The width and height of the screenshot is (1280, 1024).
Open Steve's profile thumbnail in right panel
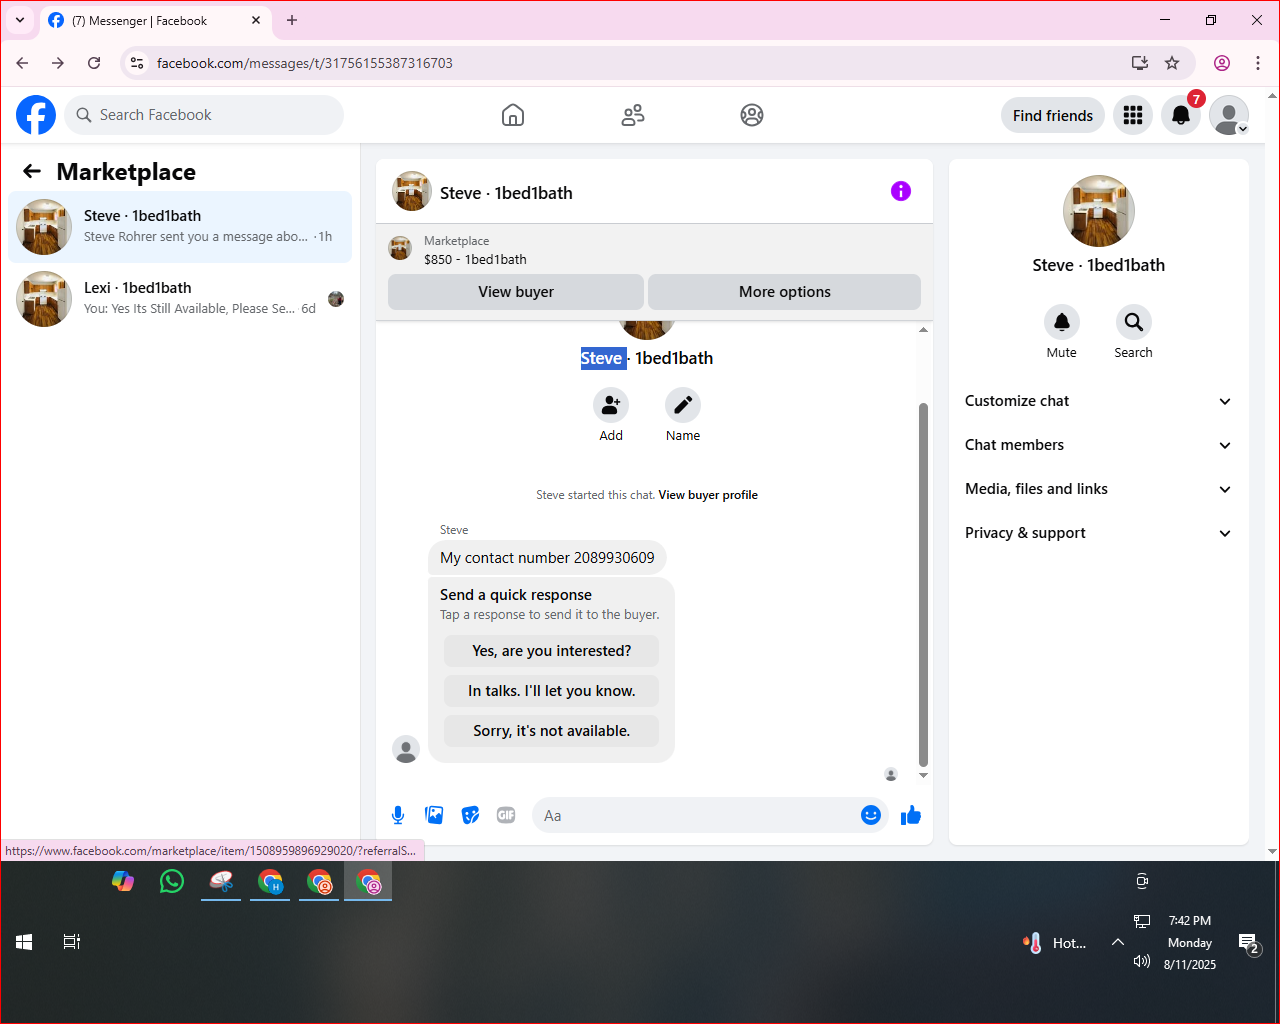point(1099,211)
